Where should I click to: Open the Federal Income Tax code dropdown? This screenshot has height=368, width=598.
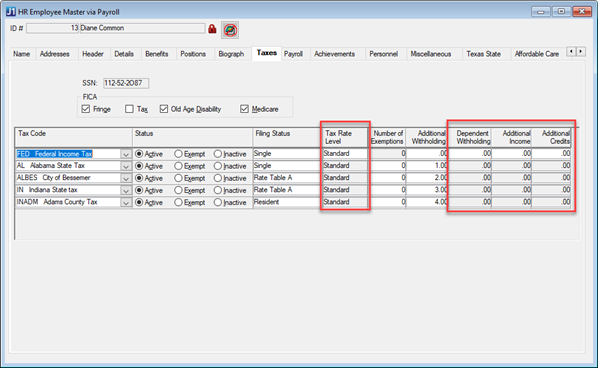pos(126,154)
